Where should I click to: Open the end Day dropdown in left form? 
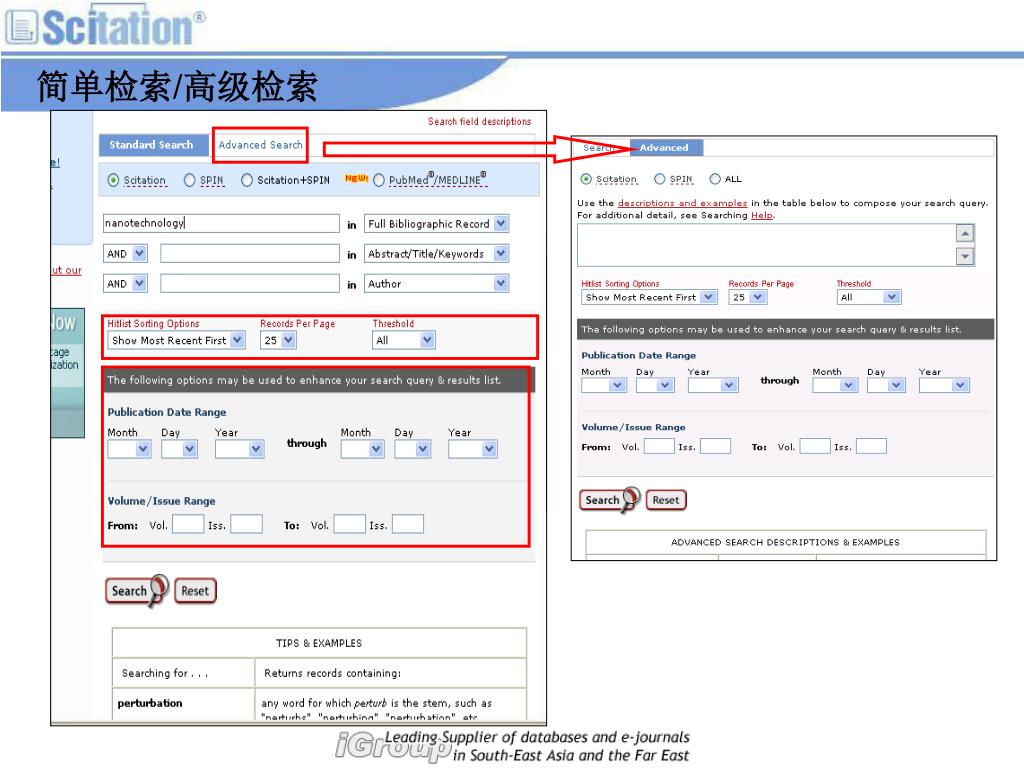click(x=413, y=449)
